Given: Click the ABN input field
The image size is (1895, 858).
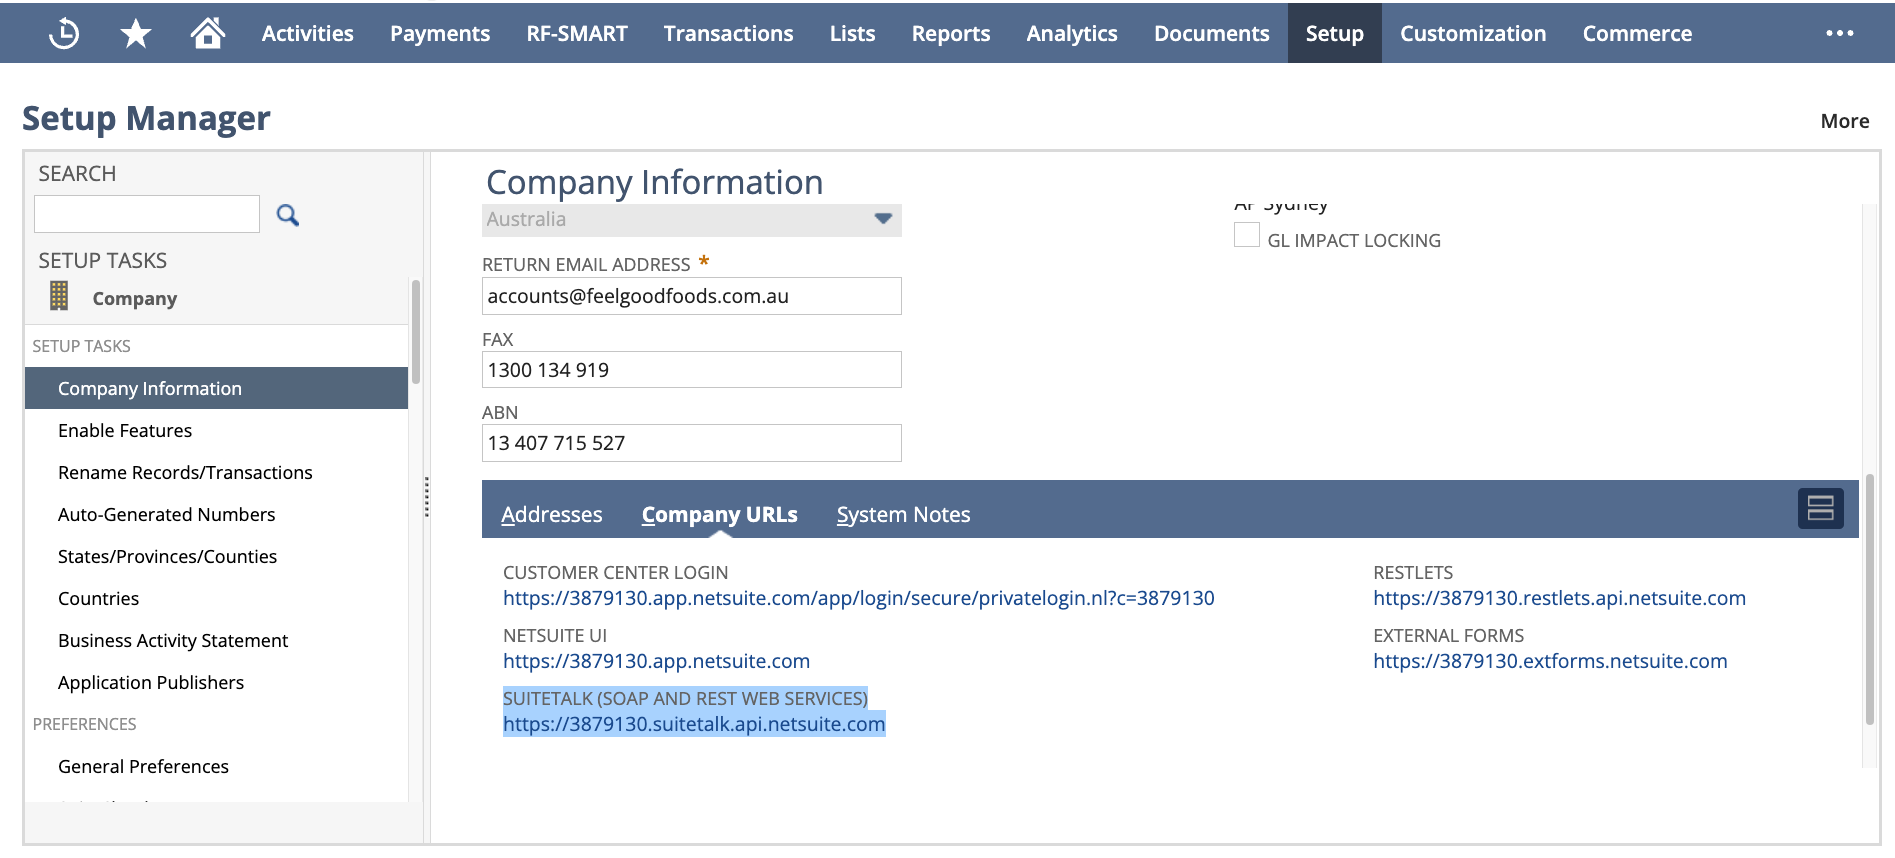Looking at the screenshot, I should pyautogui.click(x=691, y=443).
